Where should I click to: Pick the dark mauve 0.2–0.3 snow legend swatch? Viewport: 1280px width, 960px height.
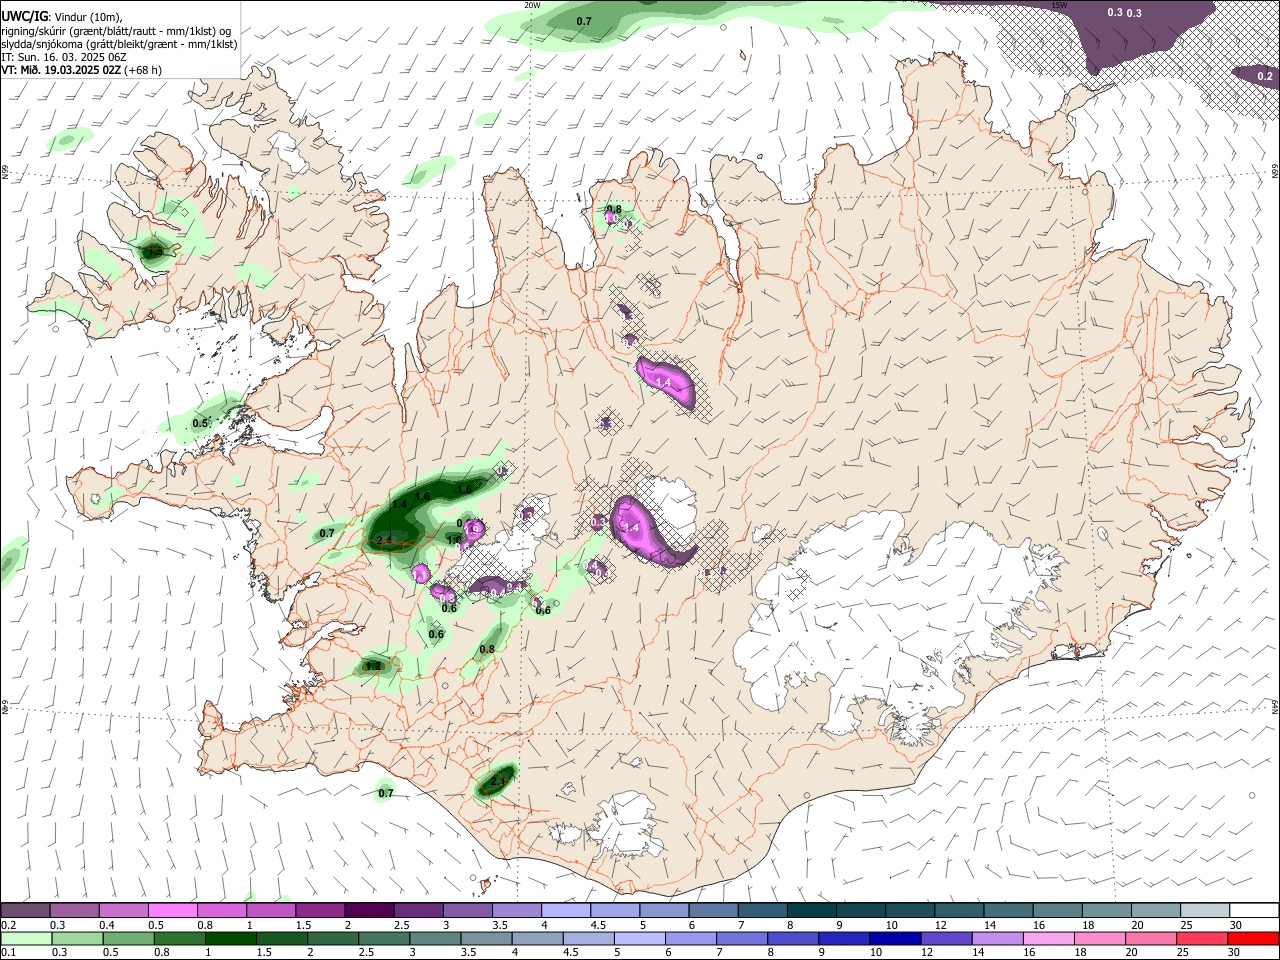pyautogui.click(x=25, y=910)
